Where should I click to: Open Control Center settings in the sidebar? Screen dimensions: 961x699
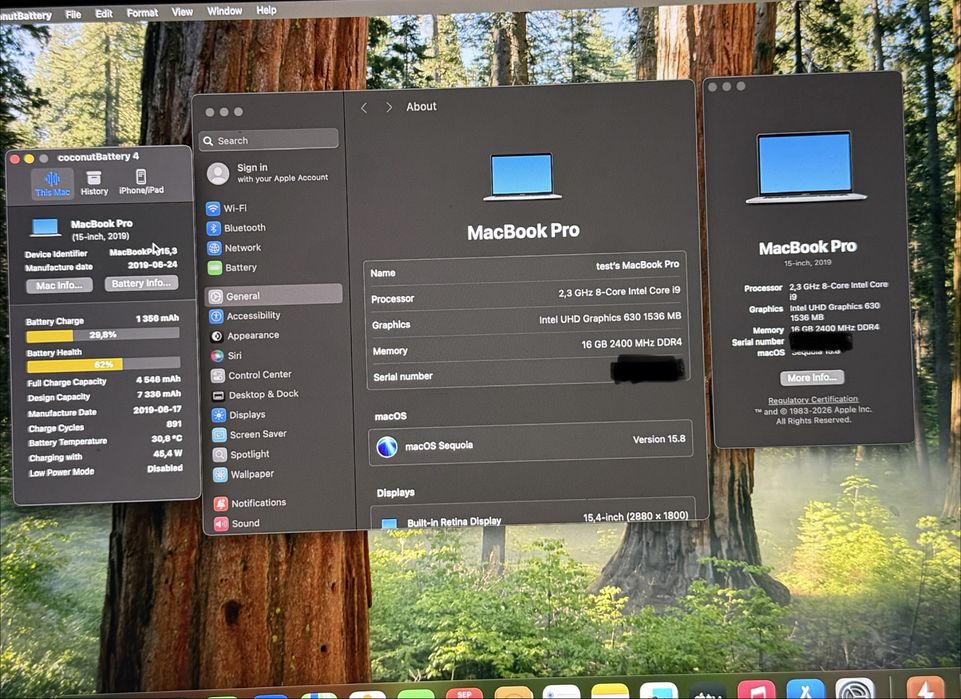pos(251,375)
